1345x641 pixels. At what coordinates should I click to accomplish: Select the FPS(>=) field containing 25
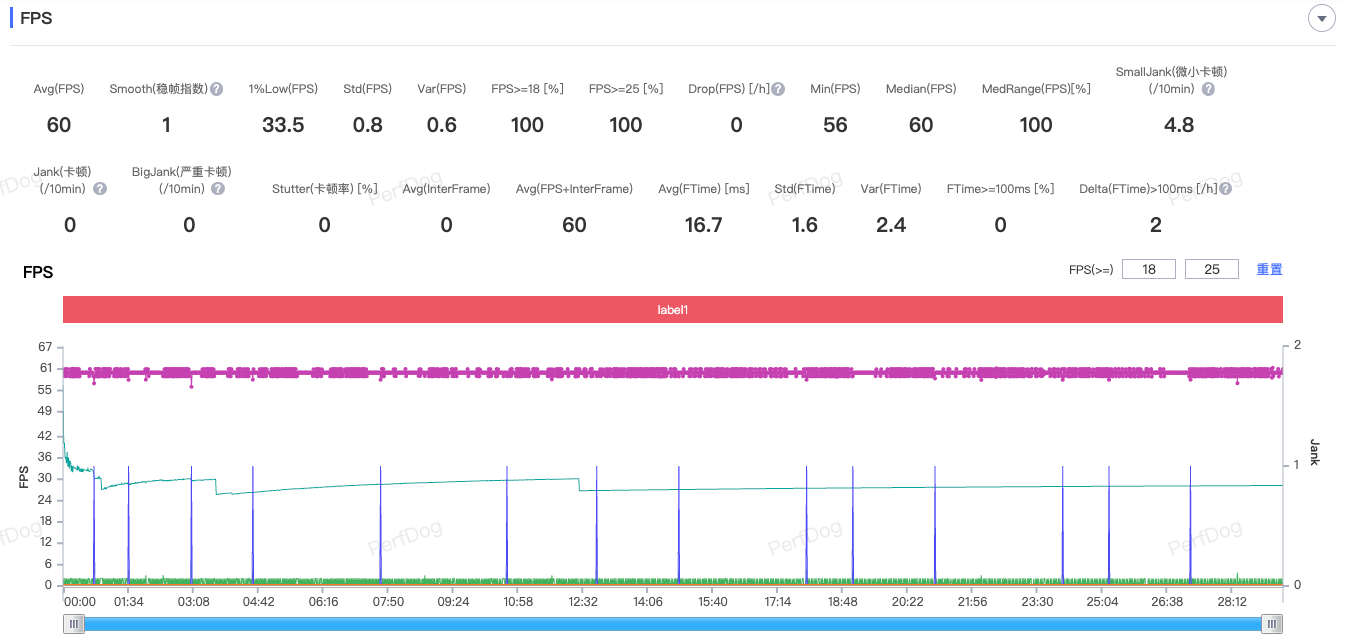[1211, 269]
